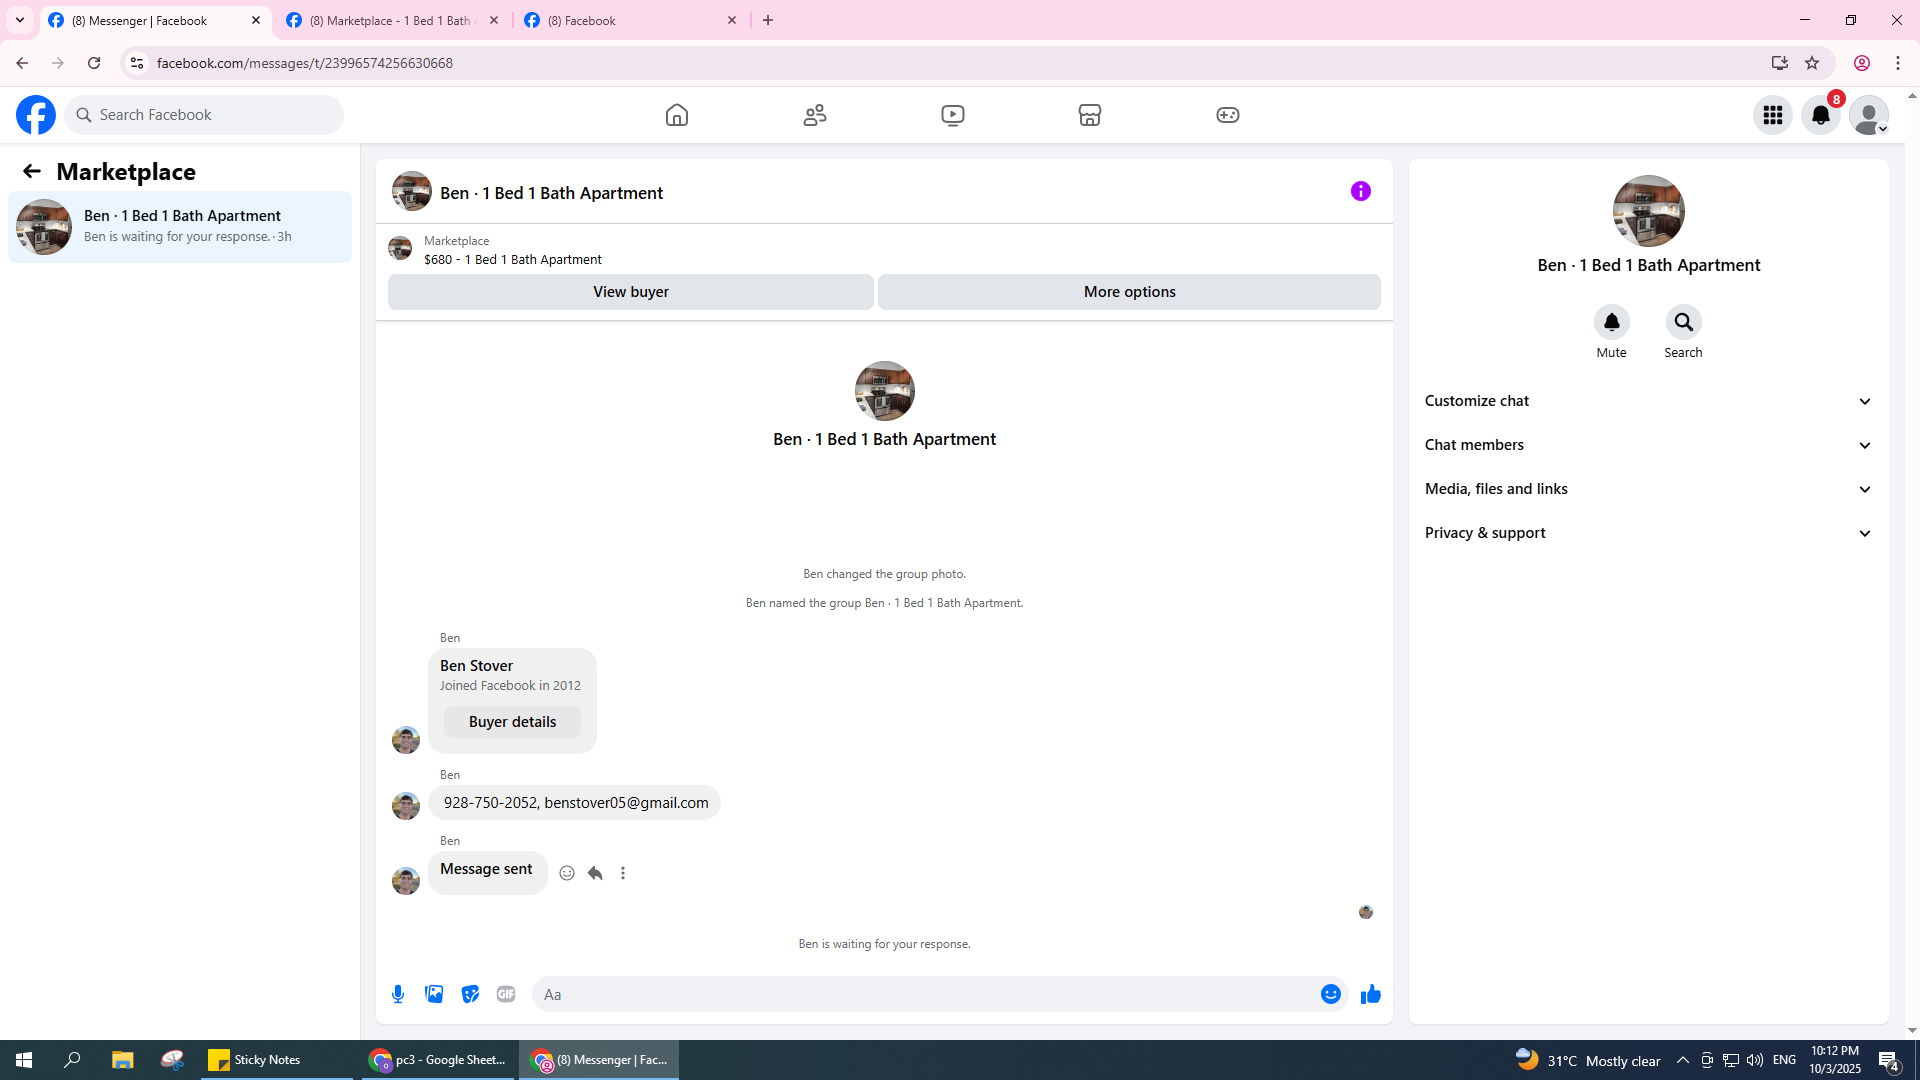Screen dimensions: 1920x1080
Task: Open Chrome profile icon in toolbar
Action: pyautogui.click(x=1862, y=63)
